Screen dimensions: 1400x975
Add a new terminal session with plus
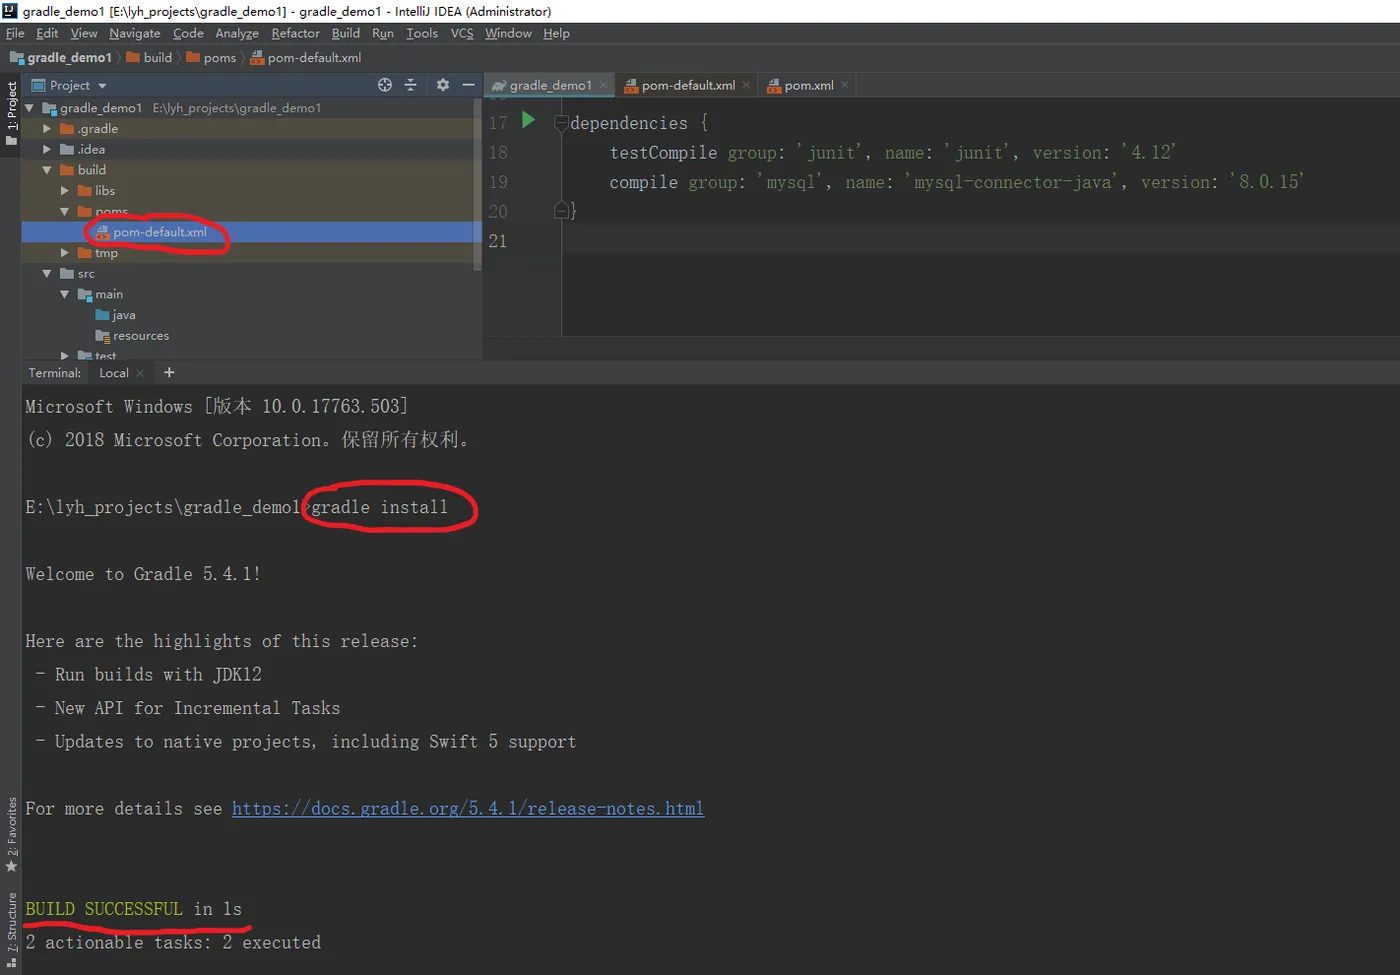(x=169, y=372)
